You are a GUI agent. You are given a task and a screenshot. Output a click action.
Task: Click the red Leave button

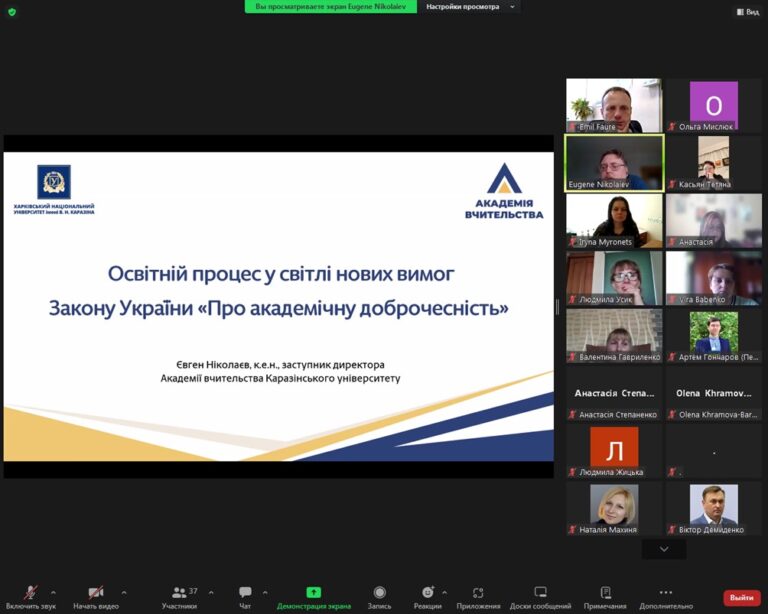(742, 597)
